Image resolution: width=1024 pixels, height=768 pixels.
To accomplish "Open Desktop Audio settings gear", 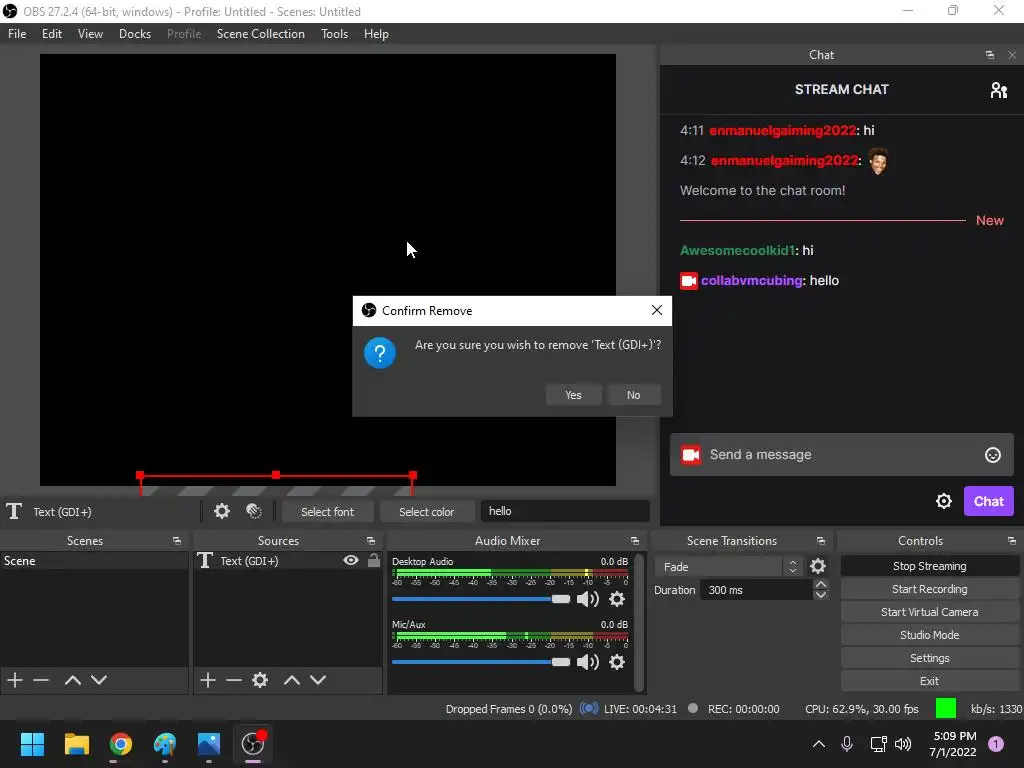I will pos(616,599).
